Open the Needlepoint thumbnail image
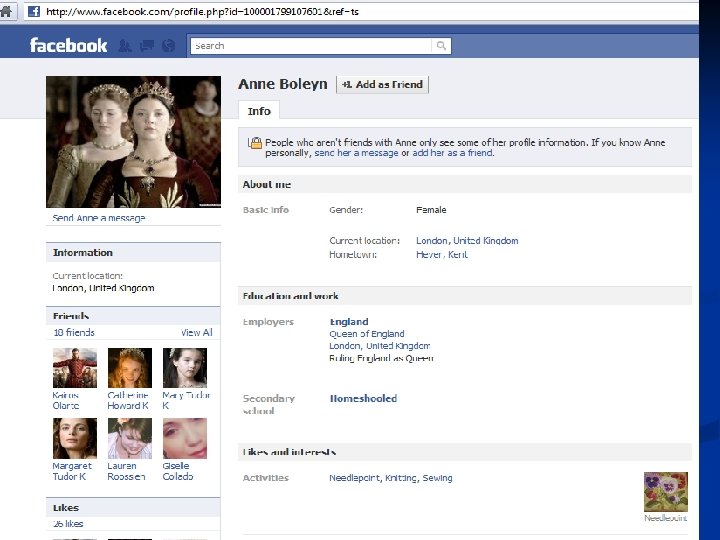 (x=665, y=492)
